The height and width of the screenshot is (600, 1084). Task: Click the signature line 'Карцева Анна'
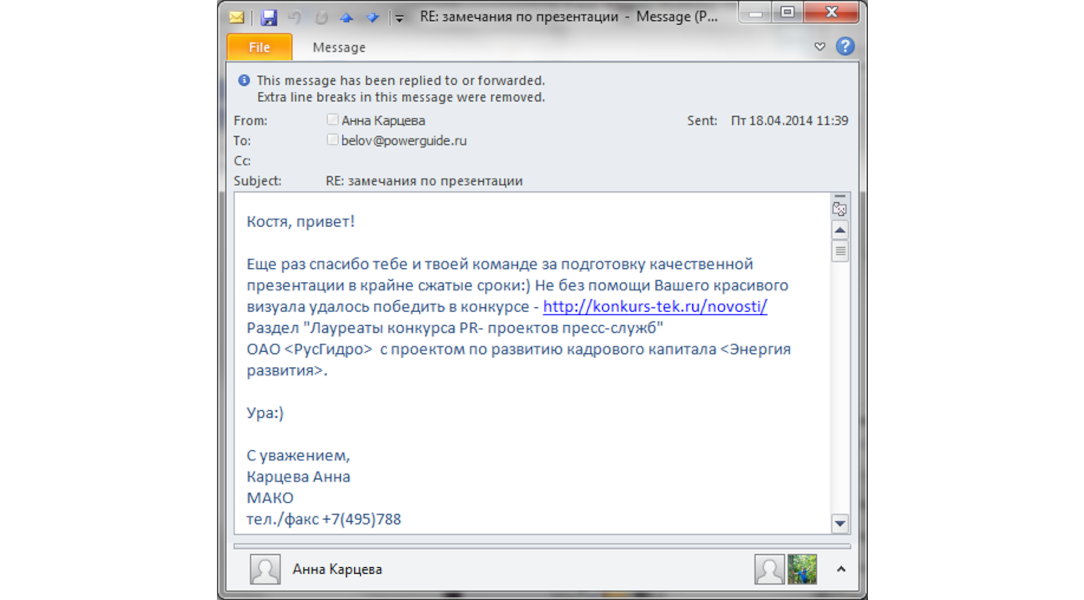point(299,476)
